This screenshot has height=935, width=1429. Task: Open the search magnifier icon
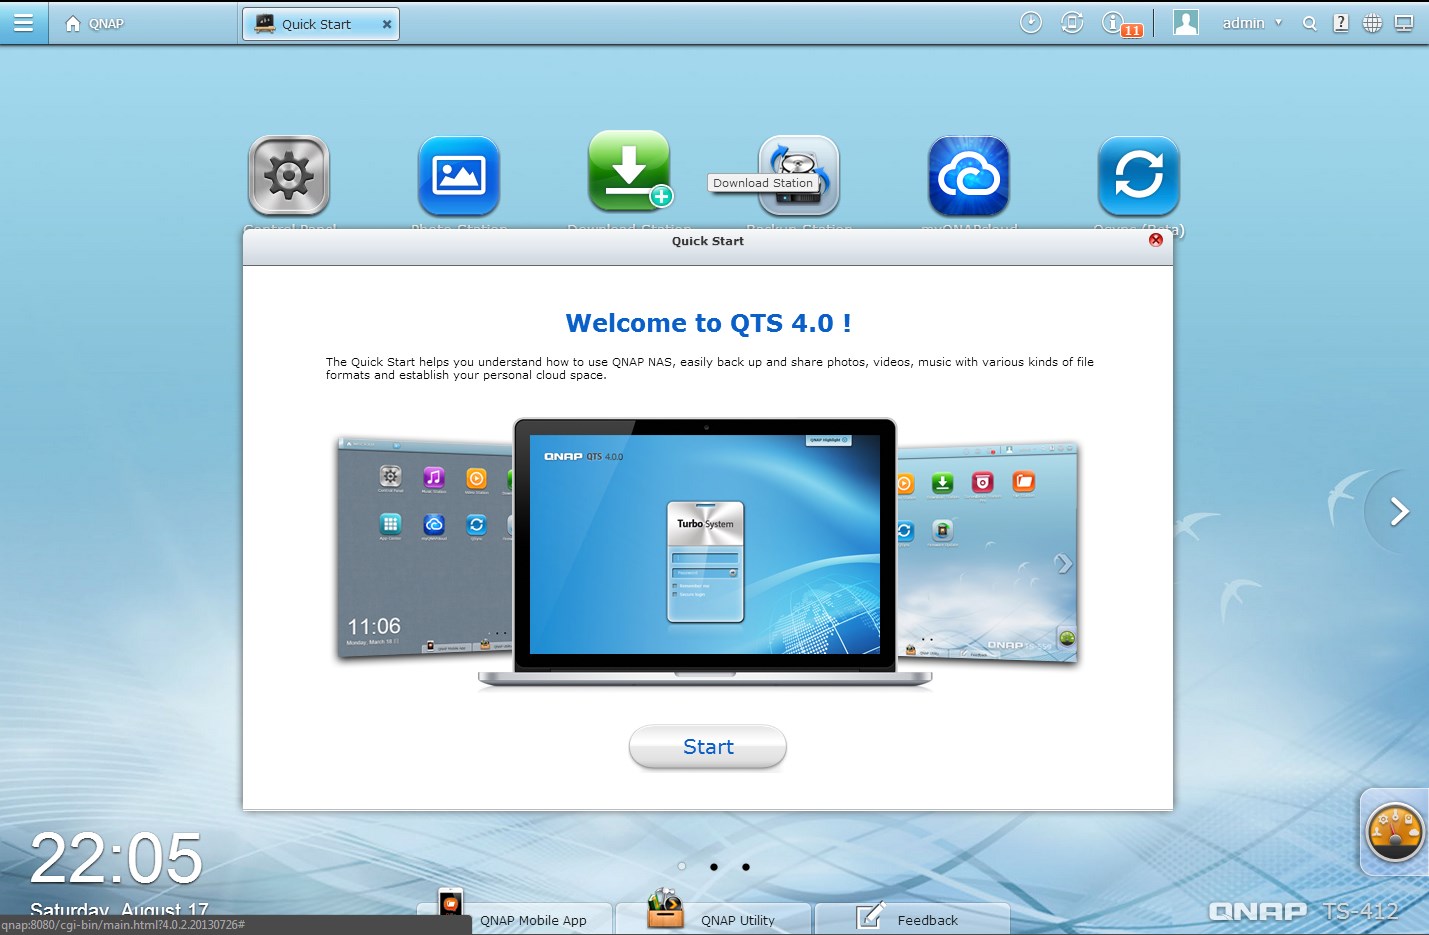click(x=1309, y=24)
